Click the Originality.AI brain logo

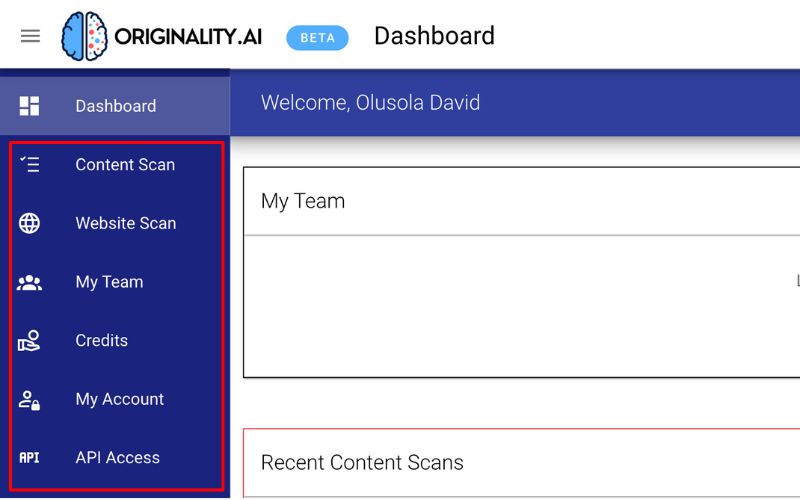(84, 37)
